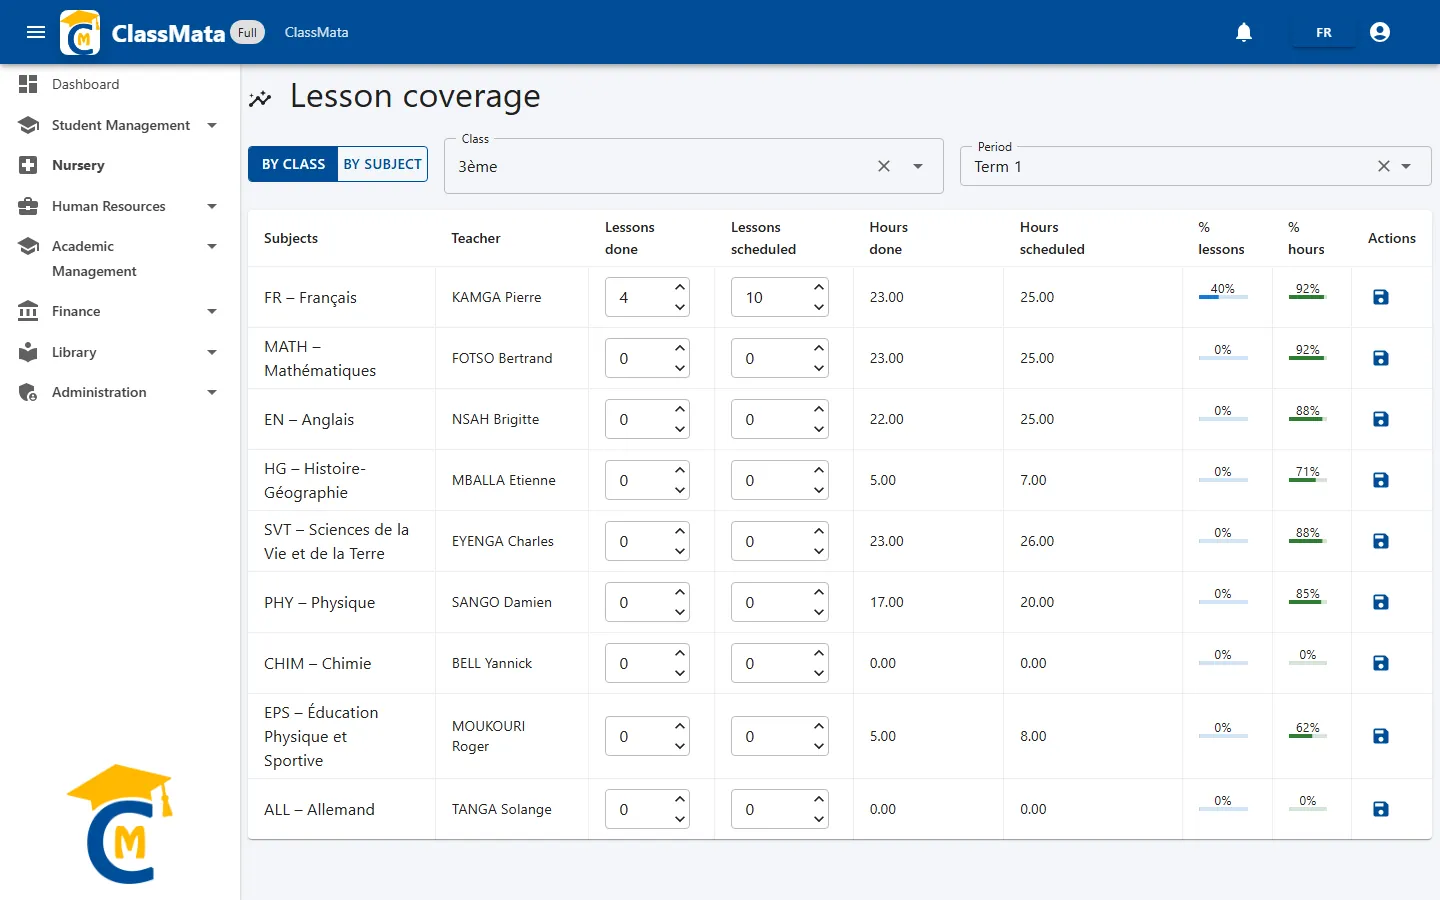1440x900 pixels.
Task: Click the Library book icon
Action: (28, 352)
